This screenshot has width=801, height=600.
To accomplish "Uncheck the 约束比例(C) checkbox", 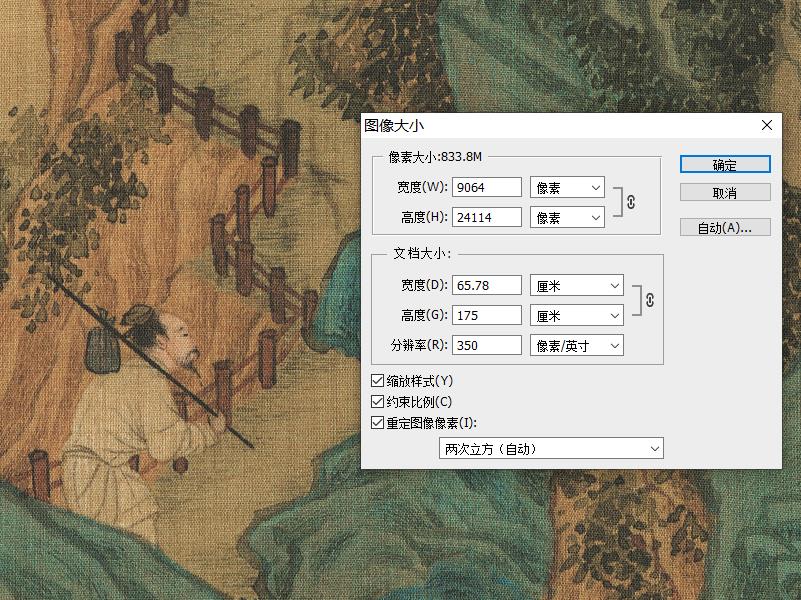I will click(378, 402).
